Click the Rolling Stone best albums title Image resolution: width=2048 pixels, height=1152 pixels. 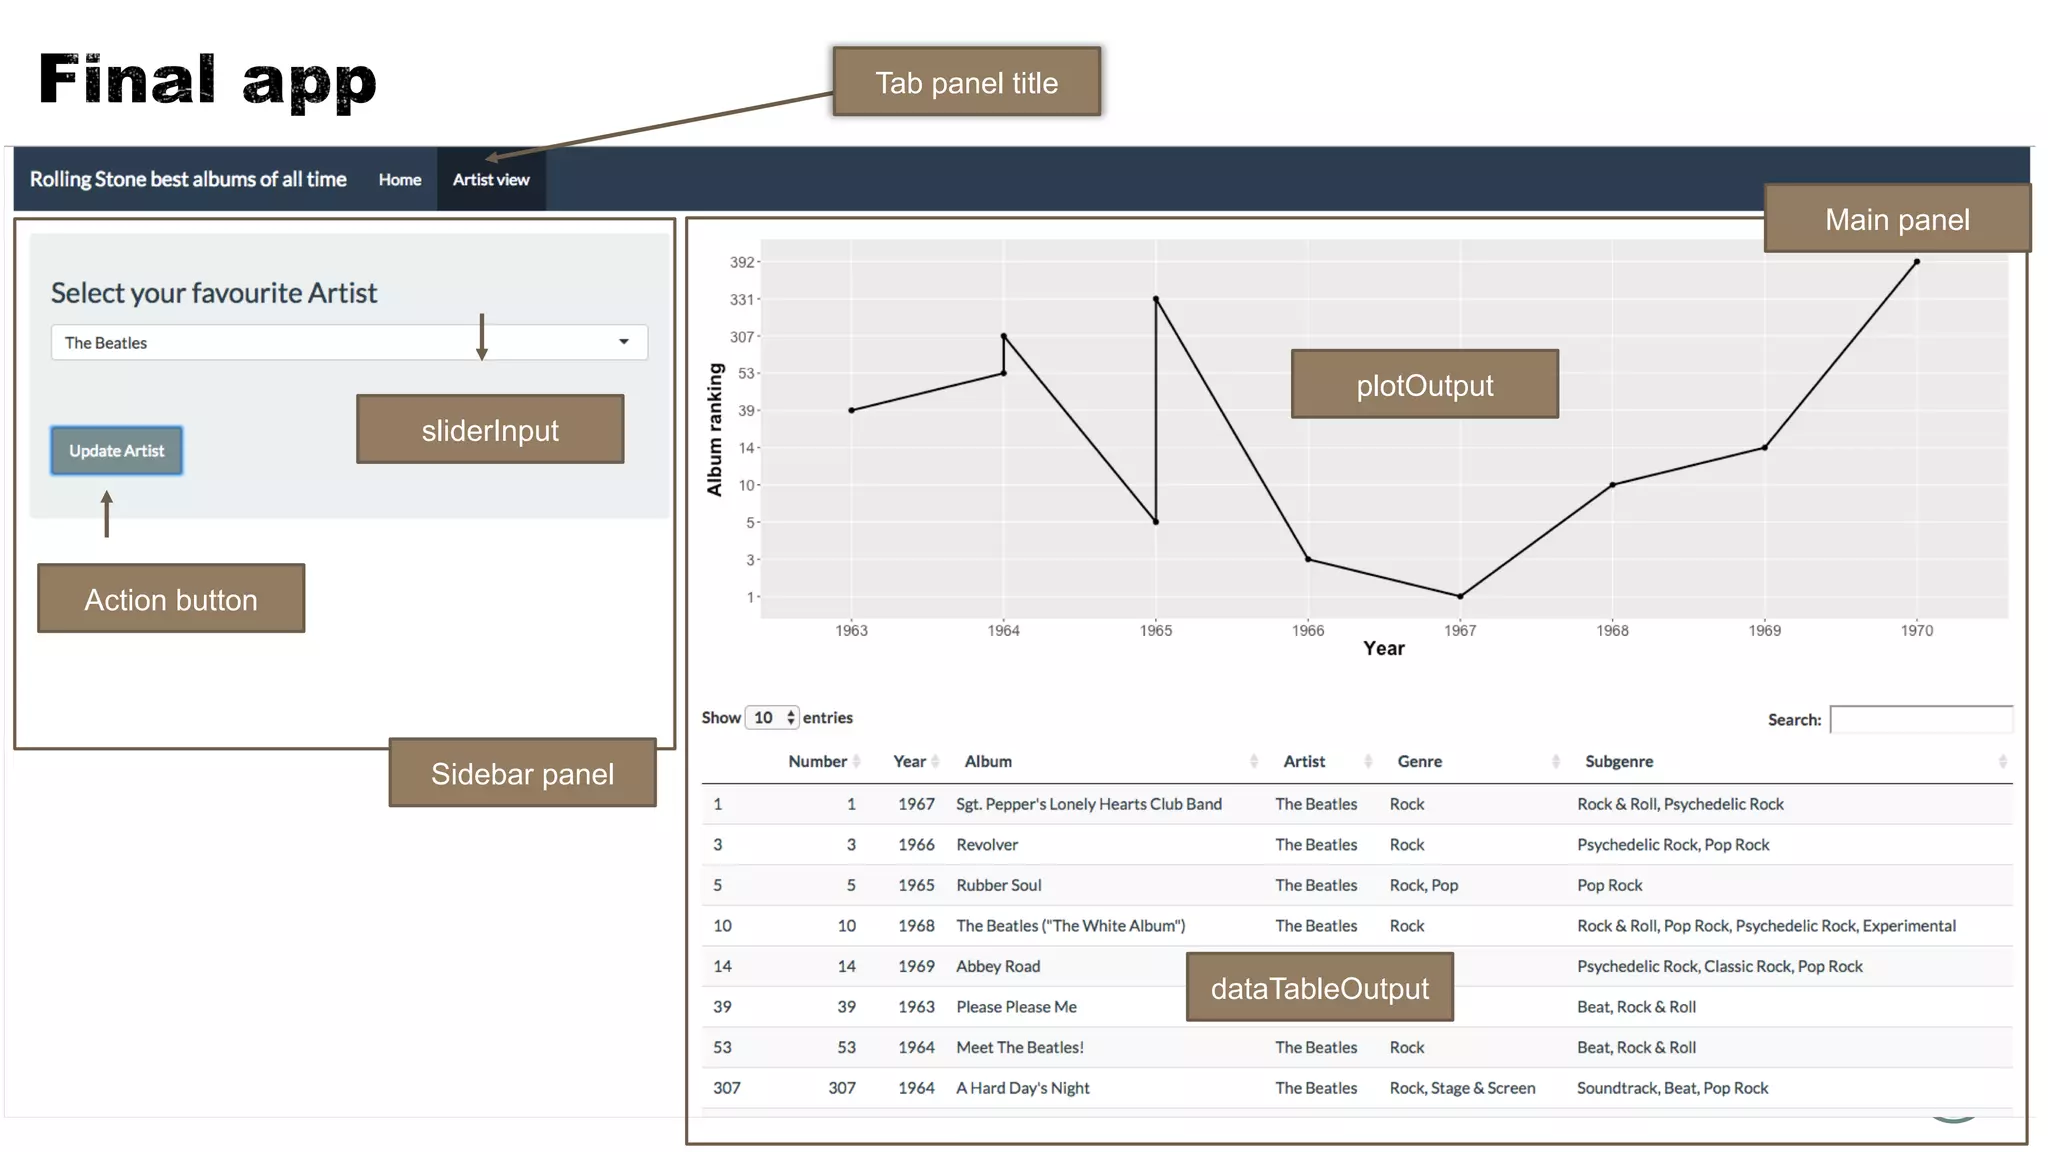point(188,180)
